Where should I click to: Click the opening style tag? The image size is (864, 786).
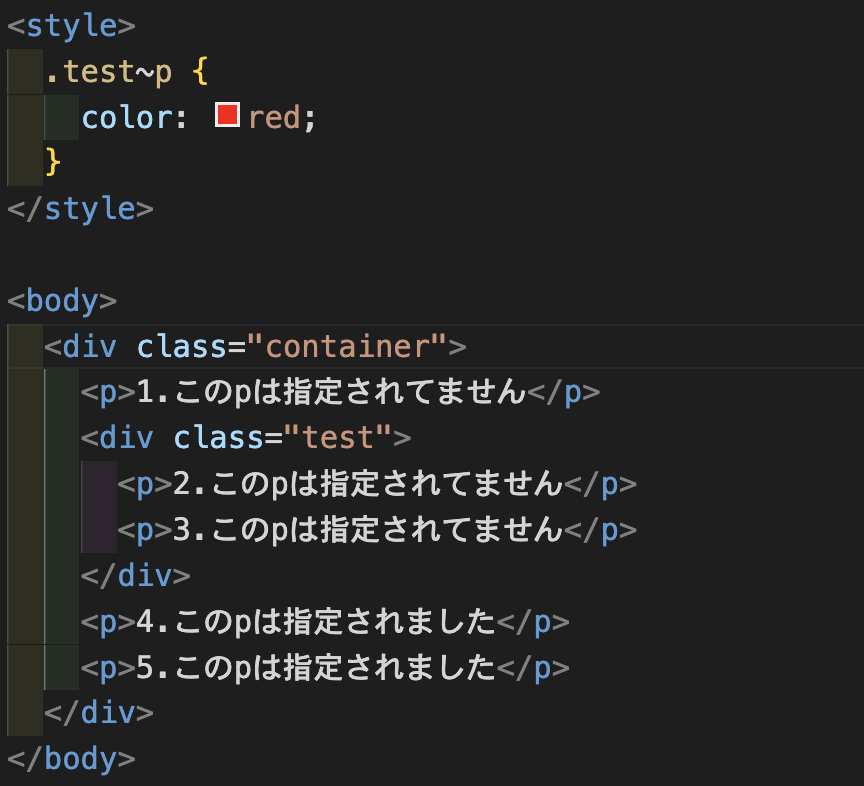[71, 24]
